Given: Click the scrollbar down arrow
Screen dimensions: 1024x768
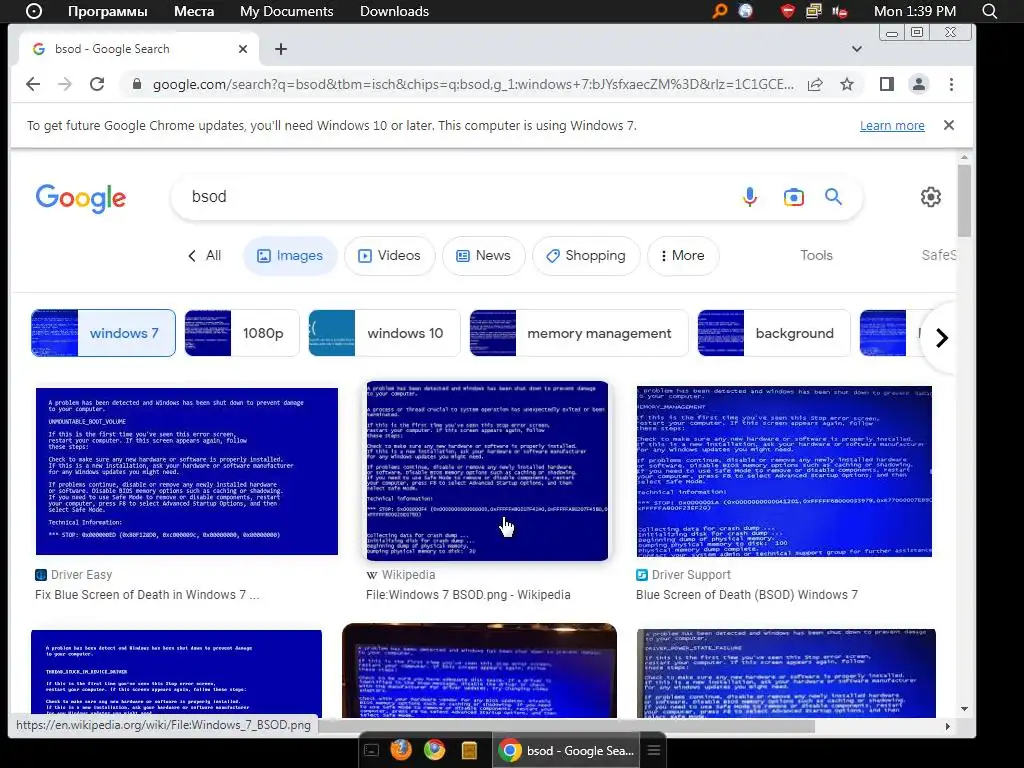Looking at the screenshot, I should pos(964,709).
